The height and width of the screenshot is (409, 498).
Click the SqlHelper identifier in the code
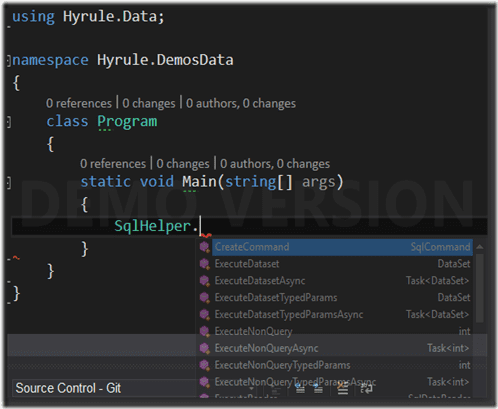tap(153, 226)
